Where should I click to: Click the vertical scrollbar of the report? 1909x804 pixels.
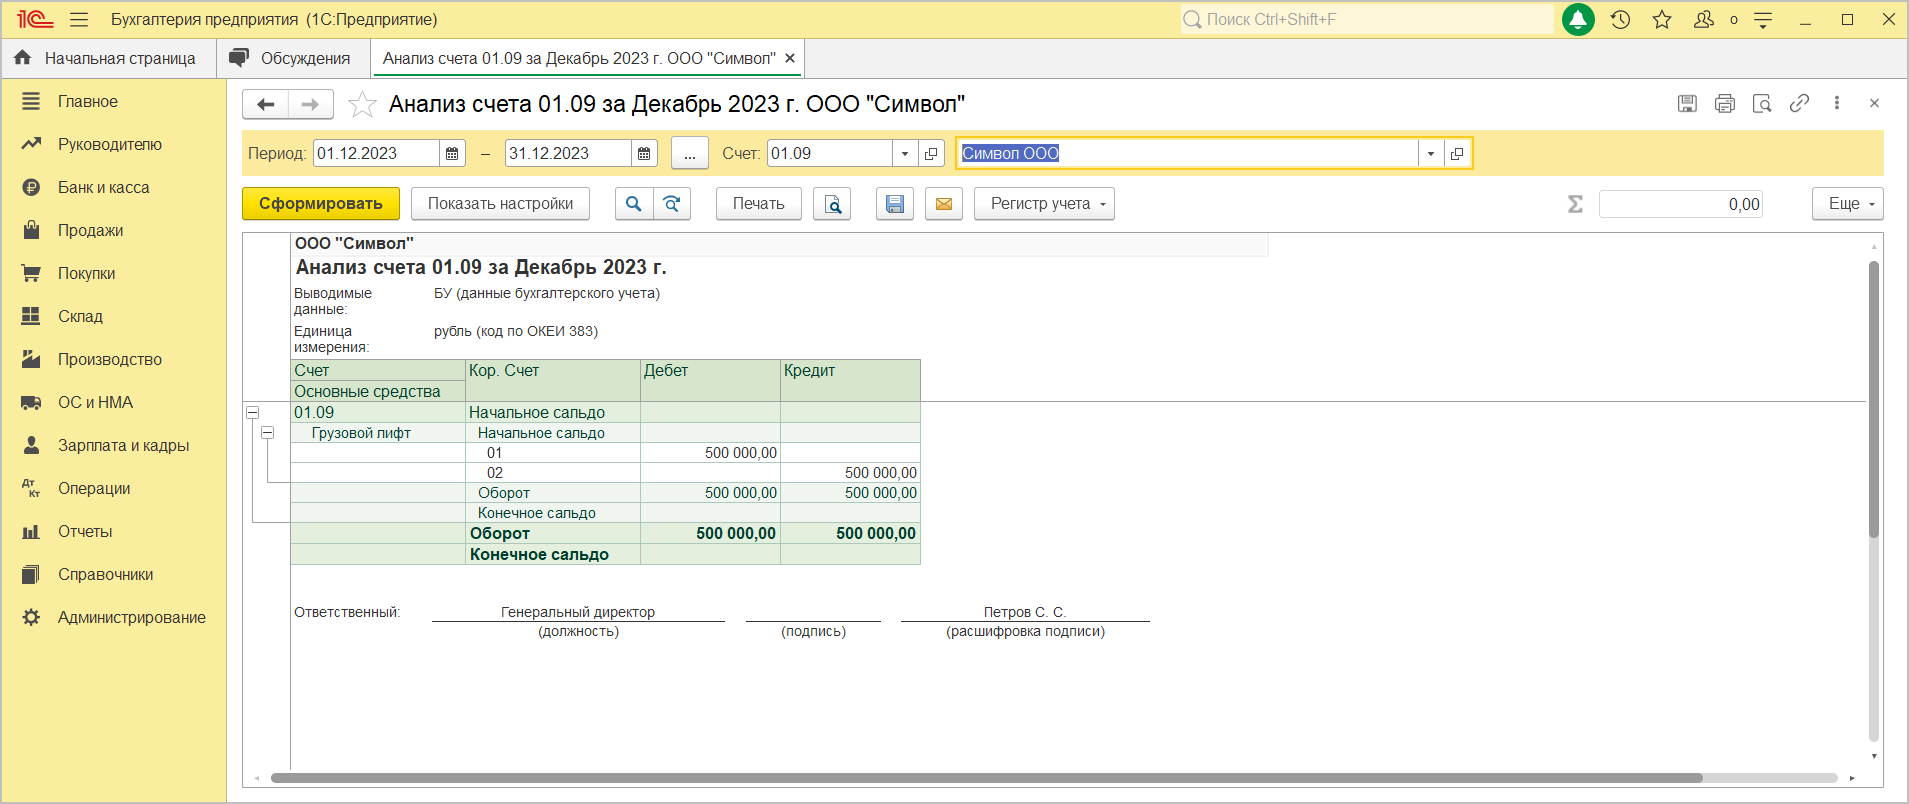coord(1874,400)
